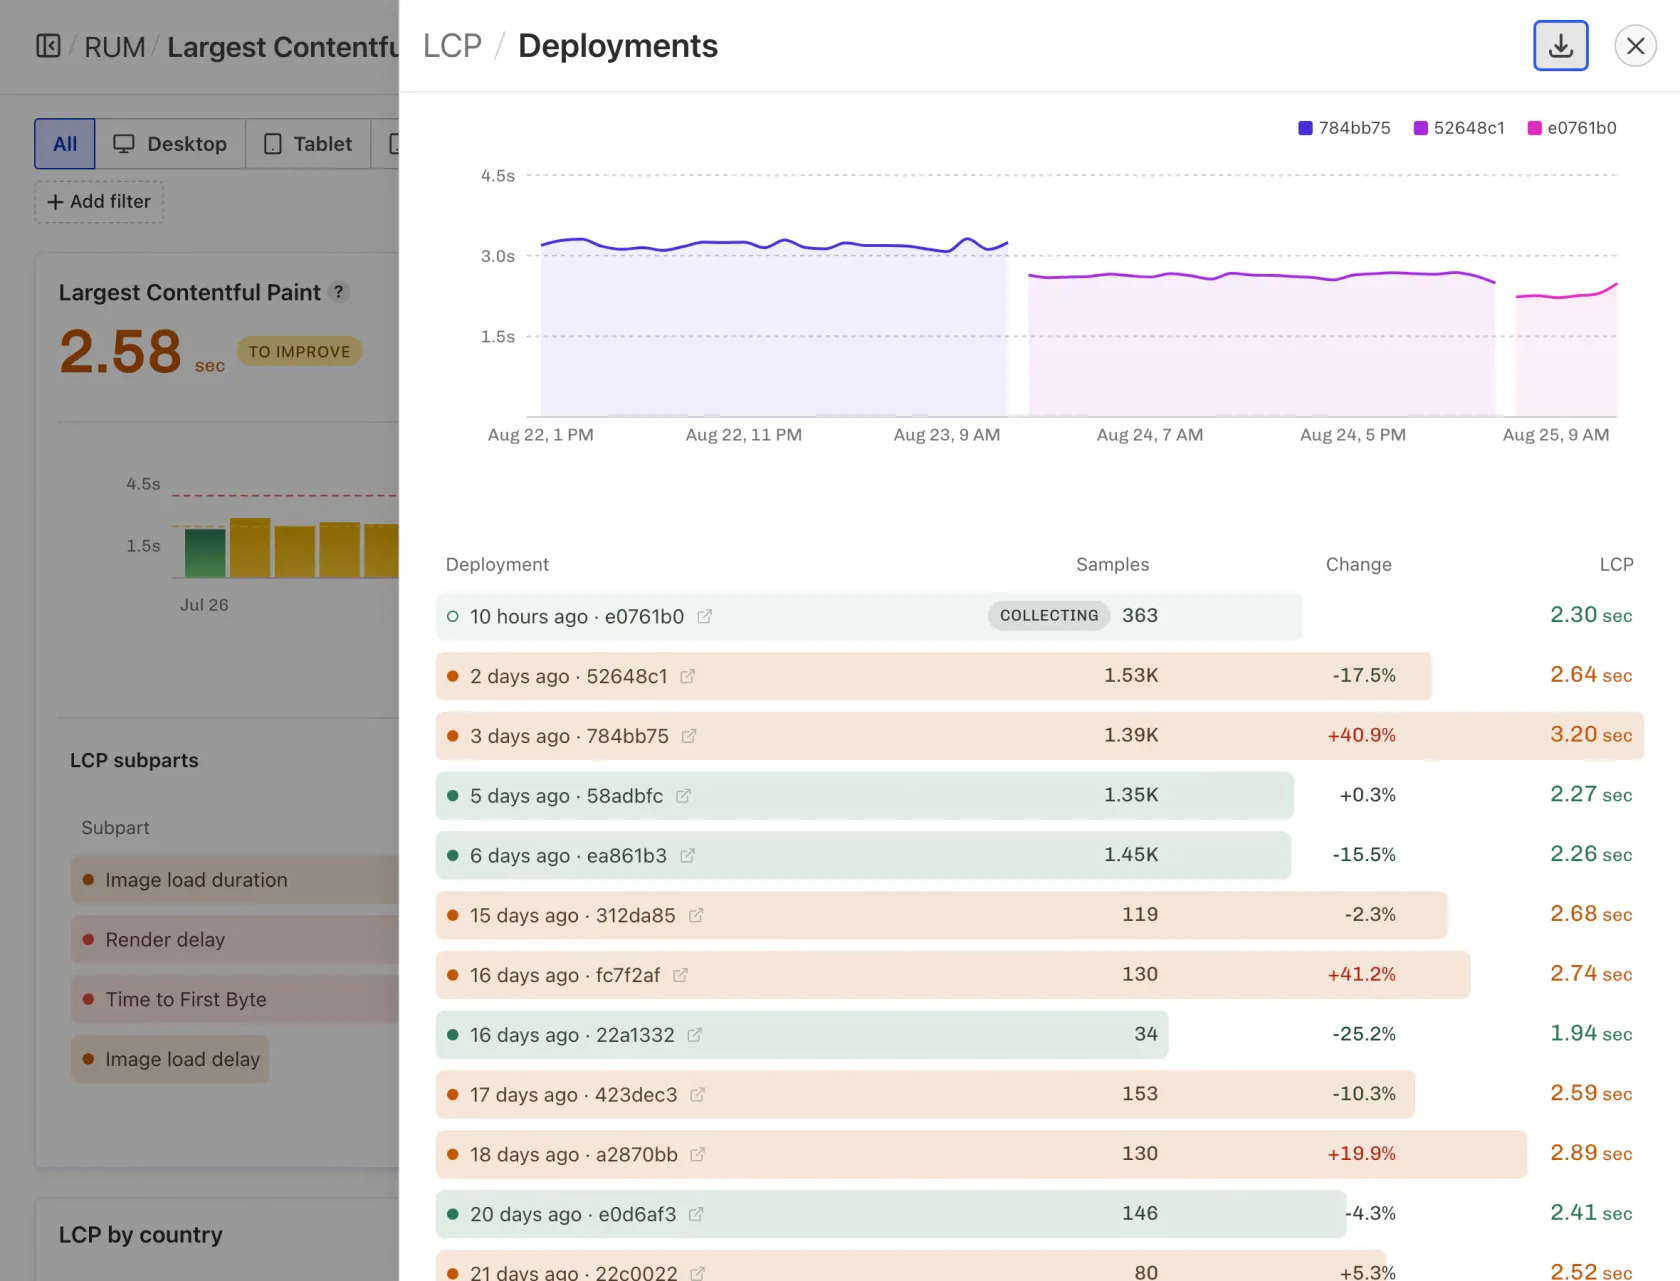Click the COLLECTING status badge
Viewport: 1680px width, 1281px height.
(x=1049, y=616)
